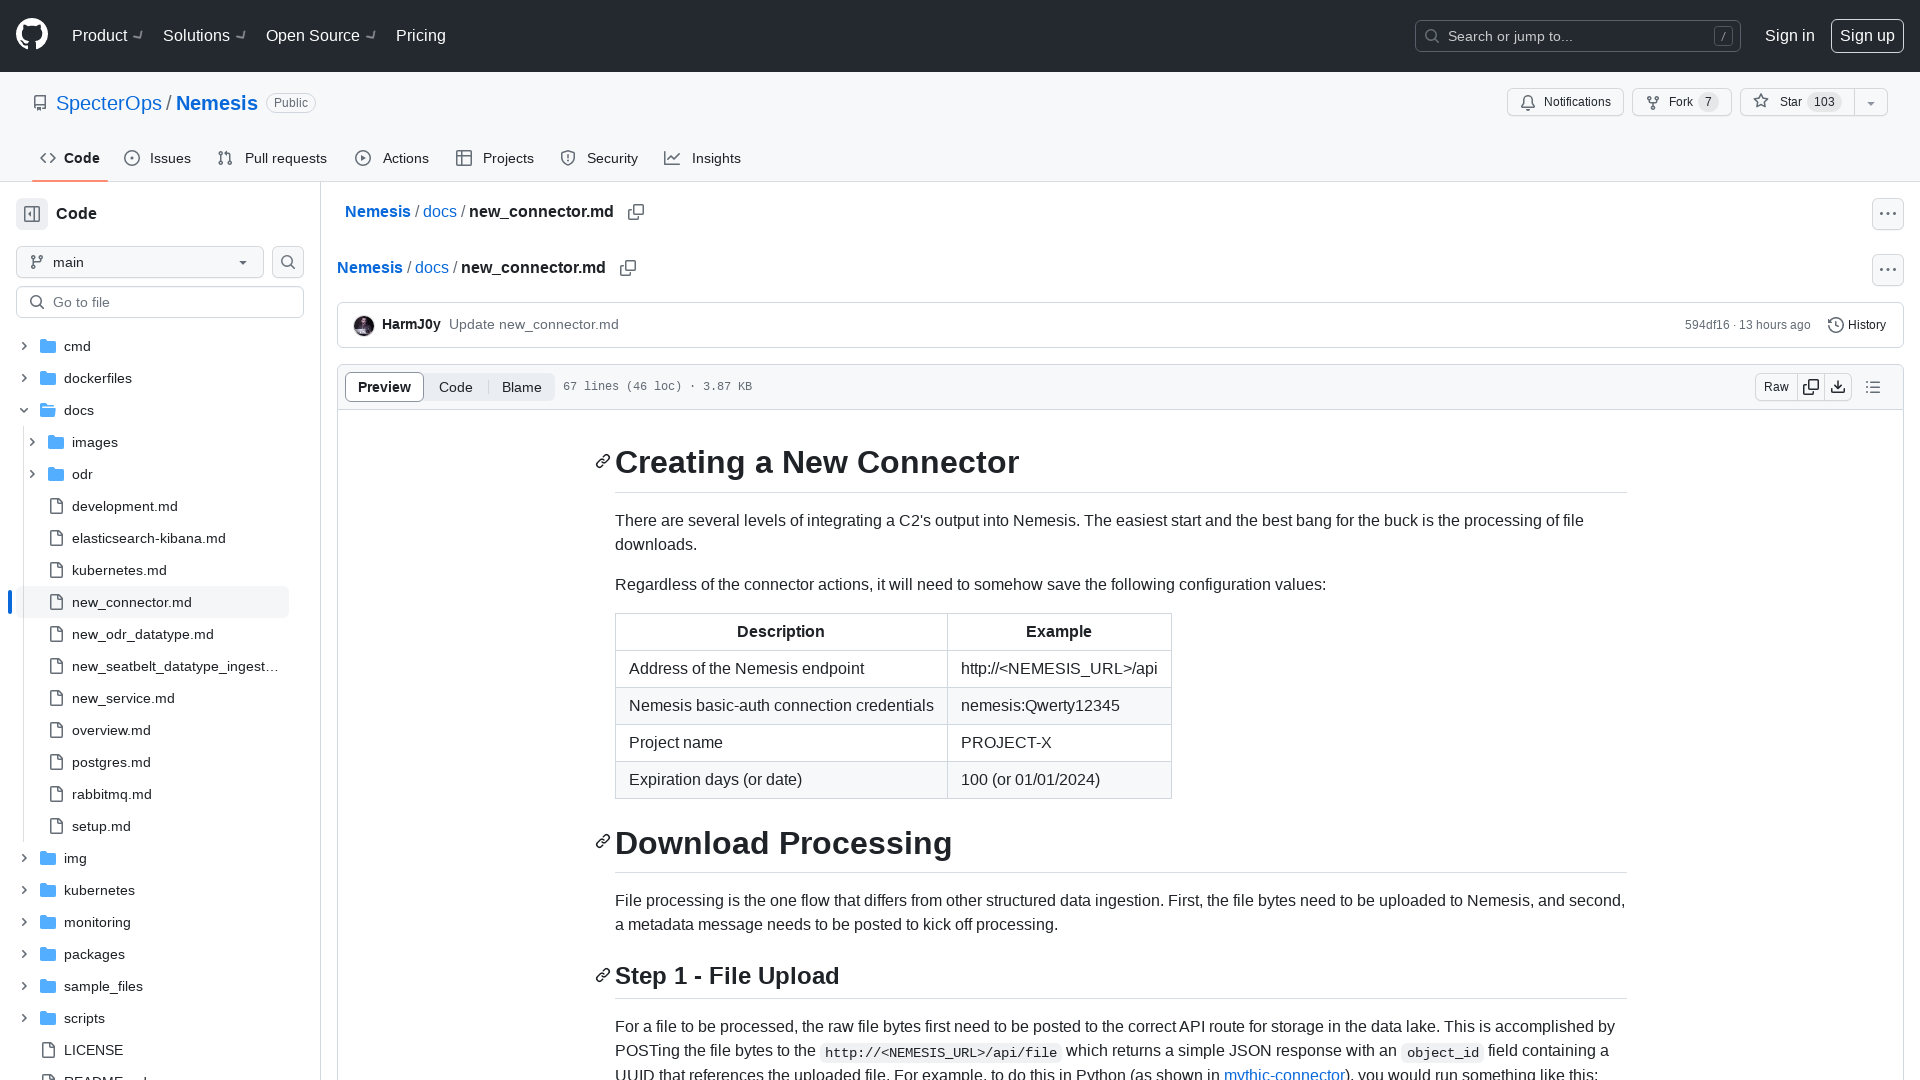Open docs link in top breadcrumb
Viewport: 1920px width, 1080px height.
440,212
